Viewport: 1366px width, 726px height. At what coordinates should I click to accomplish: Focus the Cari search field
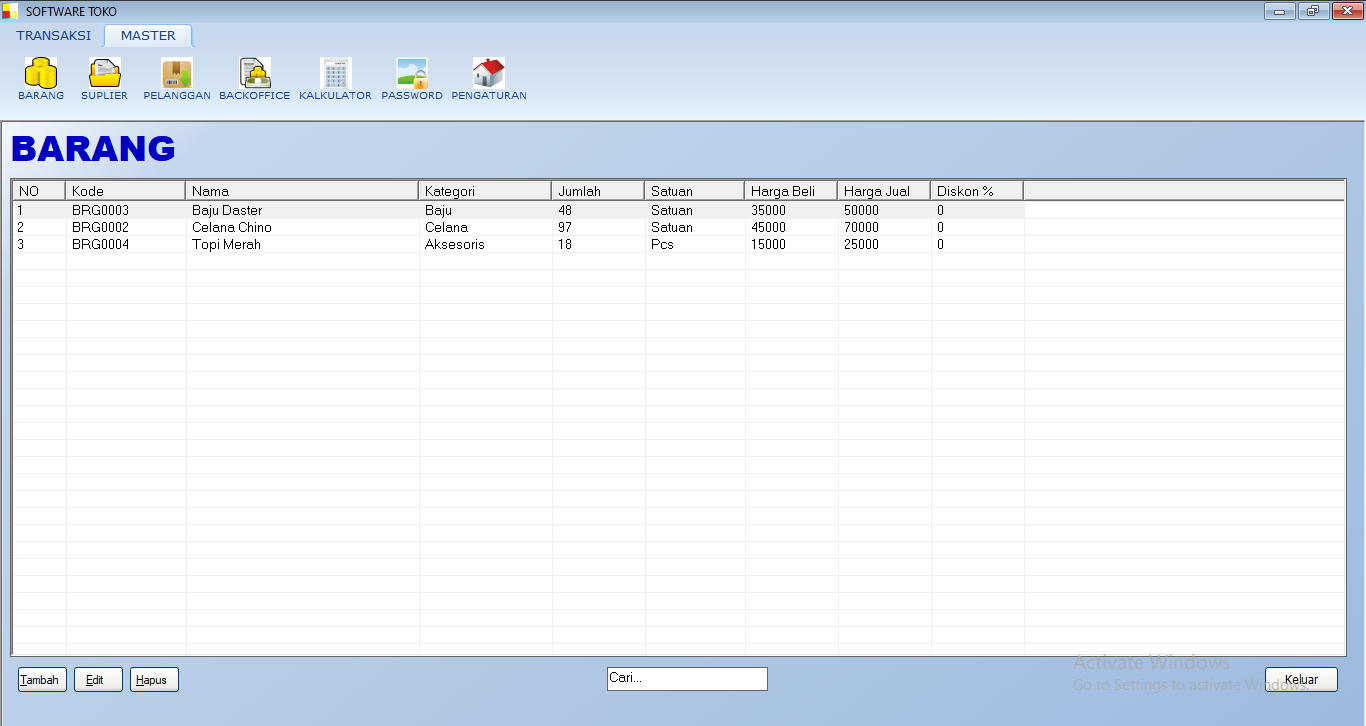coord(687,679)
